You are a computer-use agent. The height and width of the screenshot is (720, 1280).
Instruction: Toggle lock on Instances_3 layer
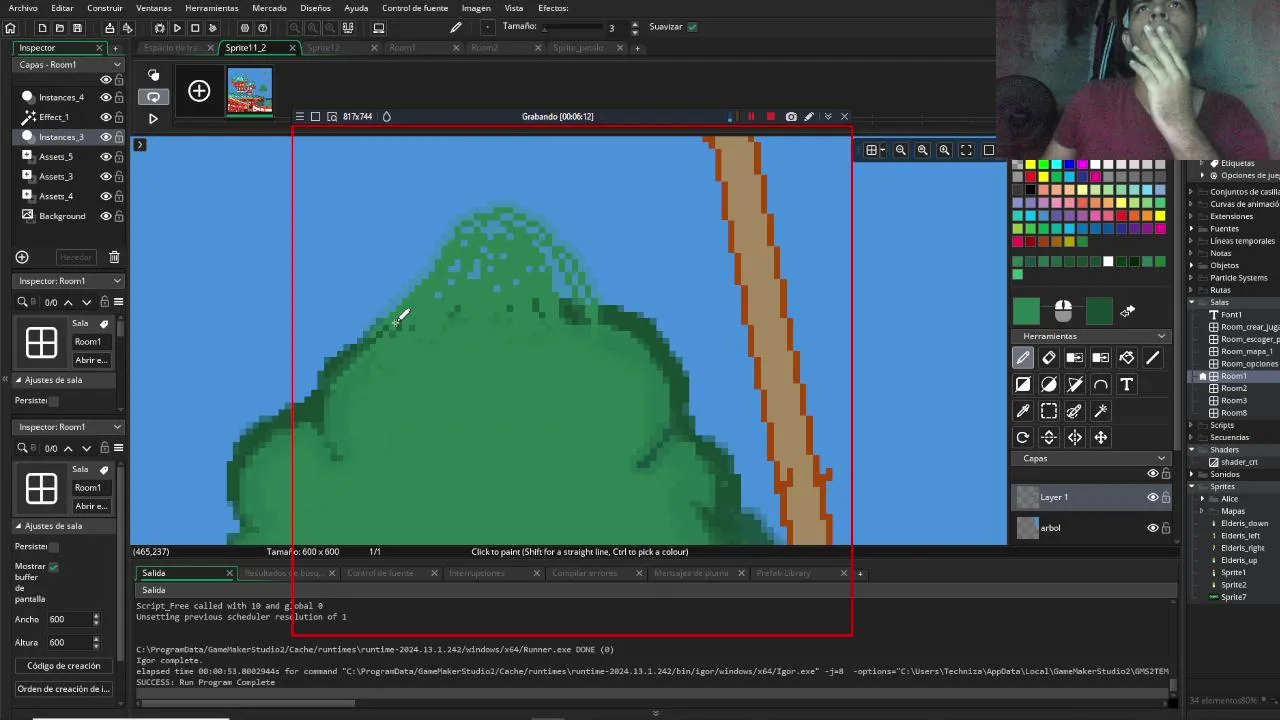click(x=119, y=136)
